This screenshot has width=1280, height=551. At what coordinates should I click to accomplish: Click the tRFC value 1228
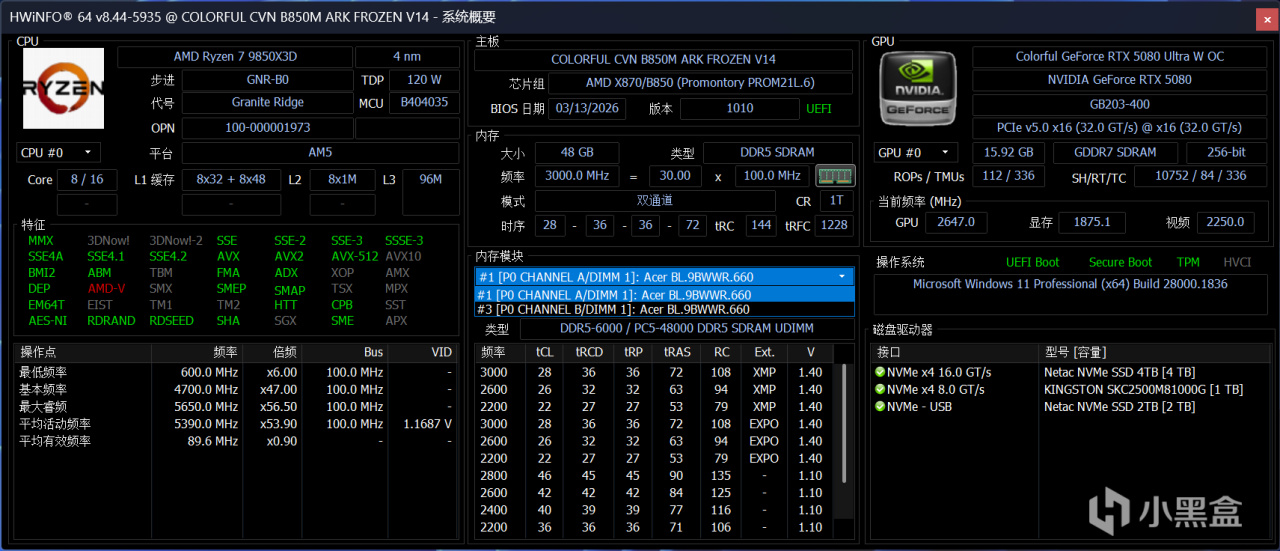coord(832,225)
